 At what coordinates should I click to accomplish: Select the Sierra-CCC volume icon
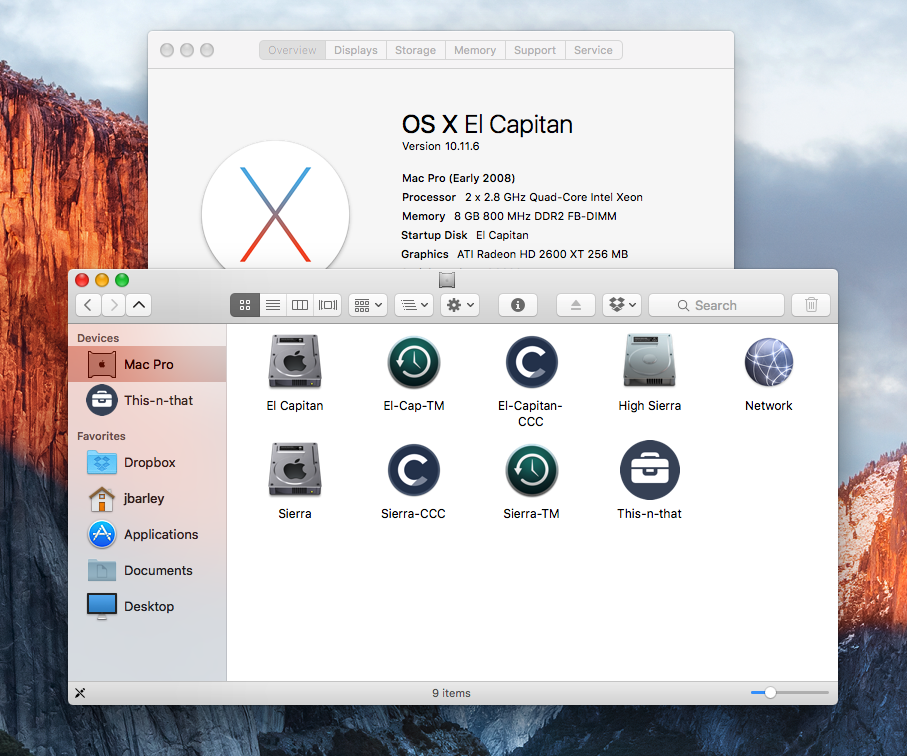click(x=414, y=470)
